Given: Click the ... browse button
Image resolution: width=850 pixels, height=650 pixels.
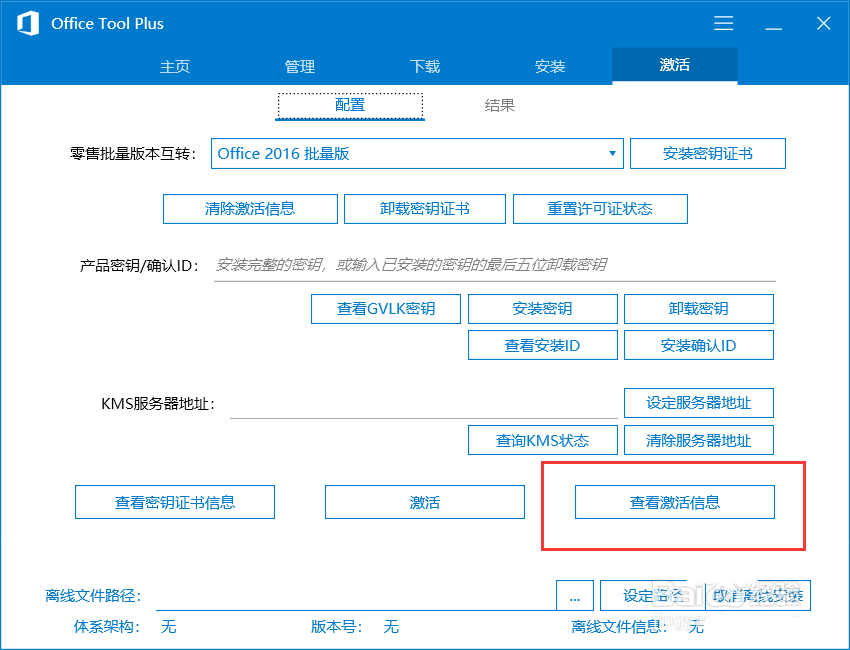Looking at the screenshot, I should (575, 596).
